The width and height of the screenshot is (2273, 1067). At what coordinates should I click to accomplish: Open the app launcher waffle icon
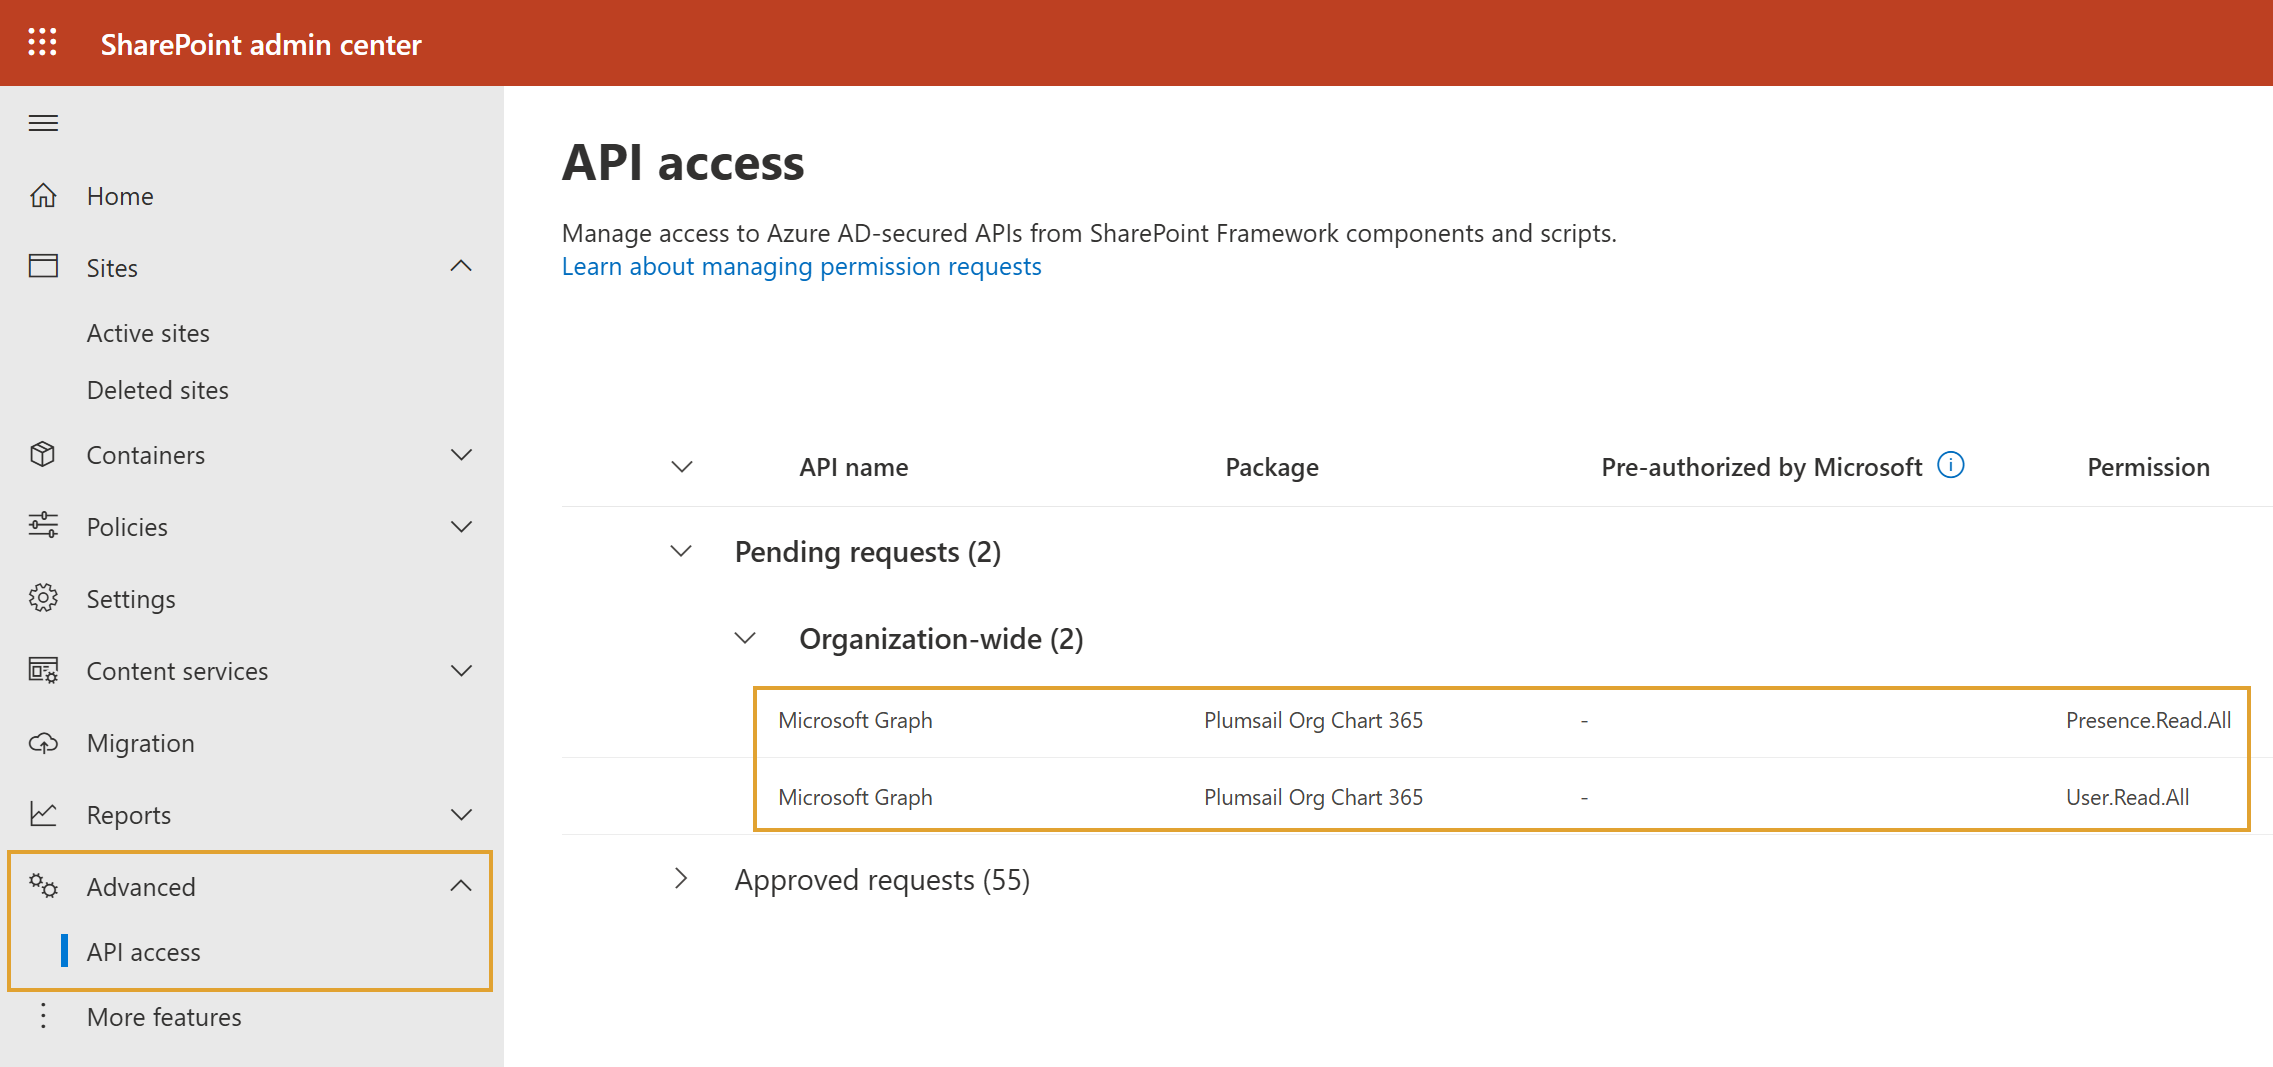pyautogui.click(x=42, y=42)
